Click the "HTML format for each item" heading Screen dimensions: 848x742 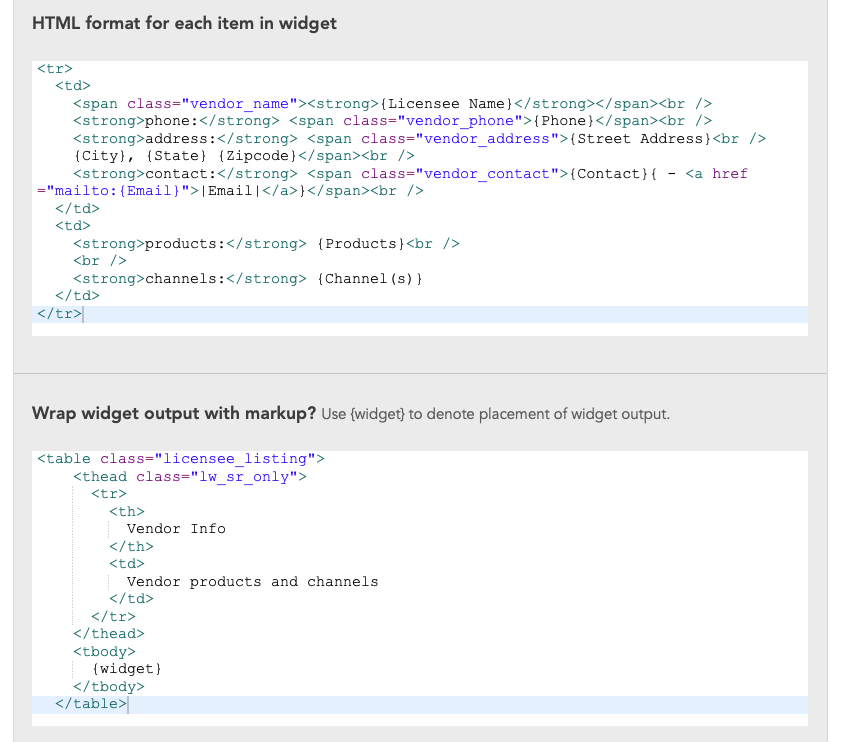tap(184, 23)
